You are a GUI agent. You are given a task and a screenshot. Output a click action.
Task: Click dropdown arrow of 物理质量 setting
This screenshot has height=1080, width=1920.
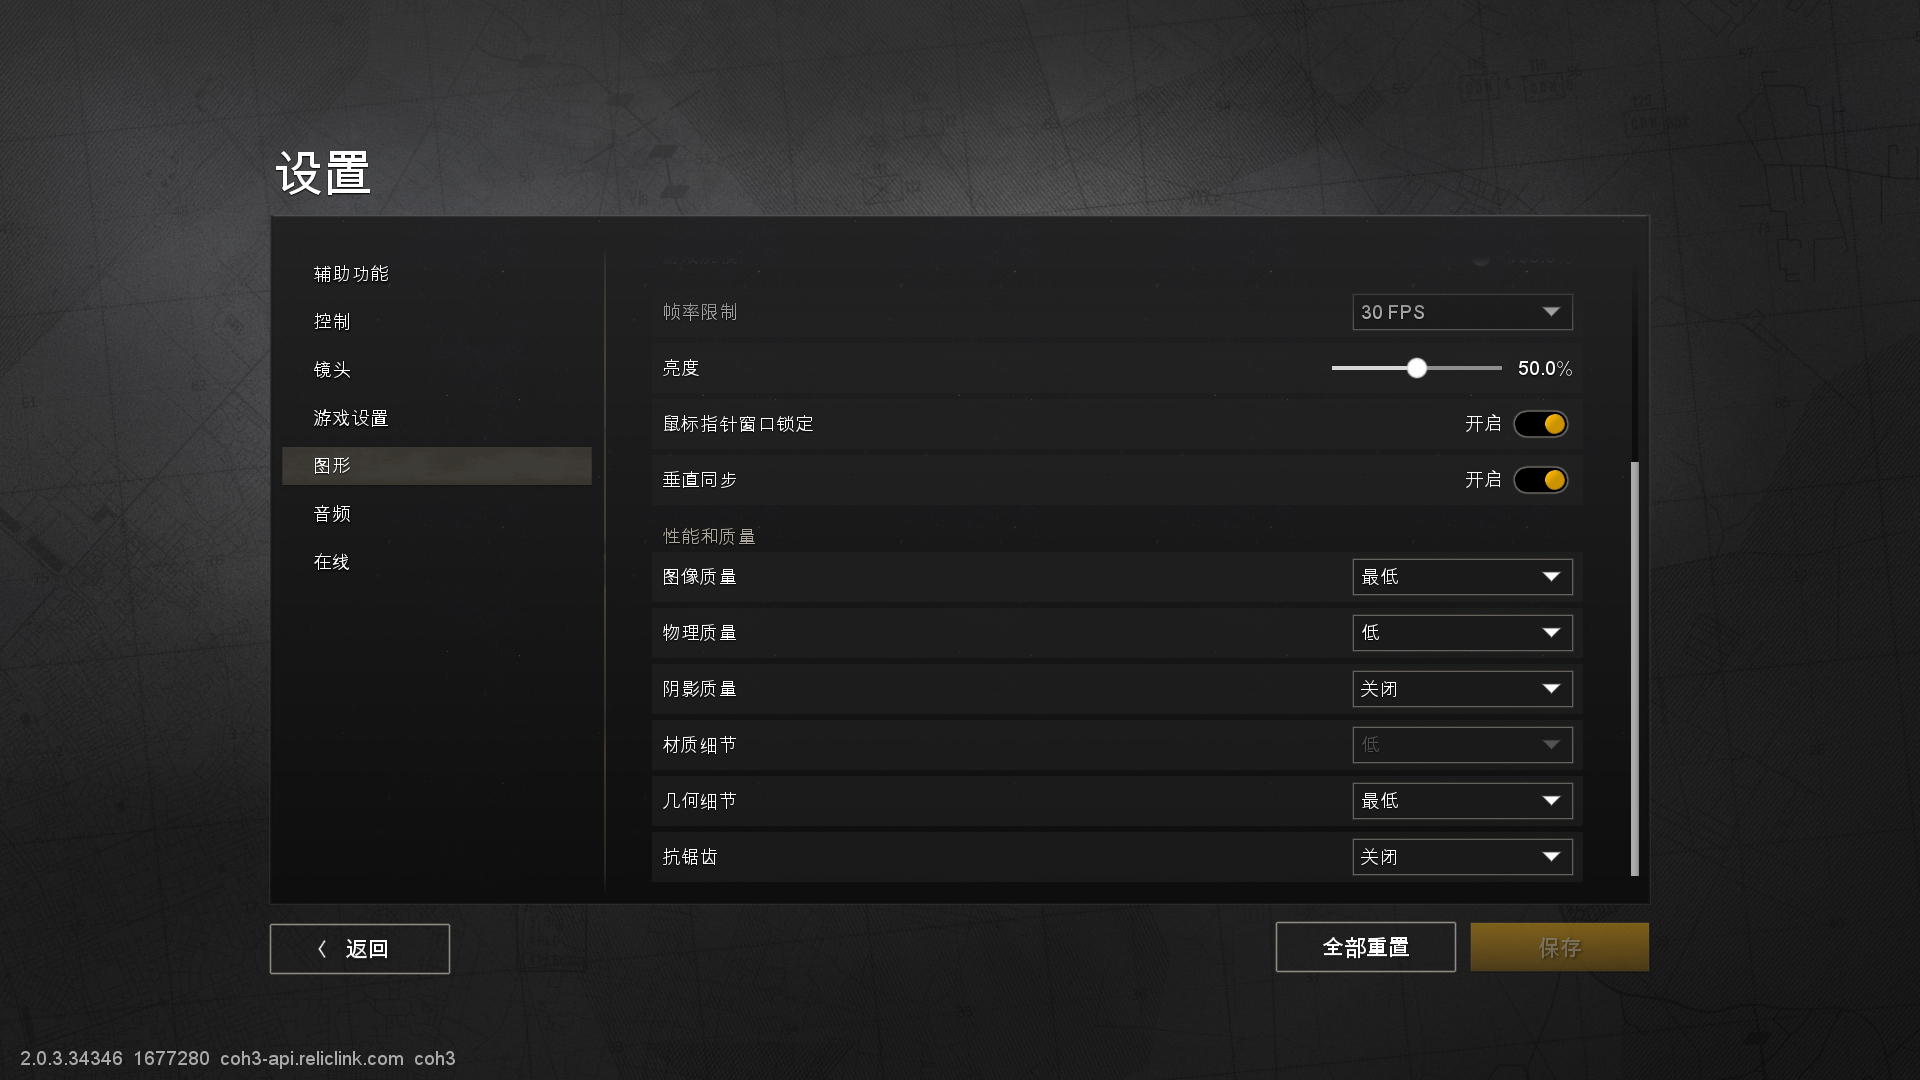1551,633
